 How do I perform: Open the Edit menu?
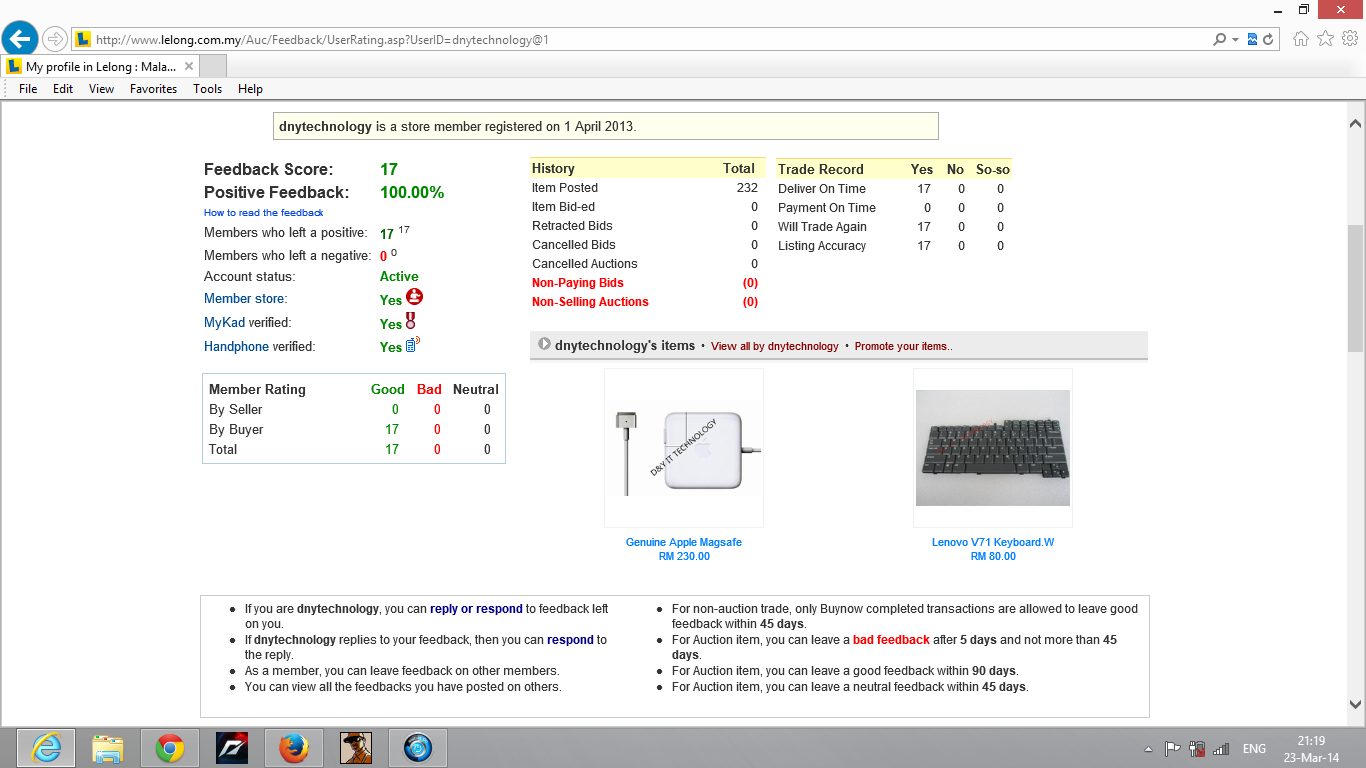pyautogui.click(x=63, y=89)
